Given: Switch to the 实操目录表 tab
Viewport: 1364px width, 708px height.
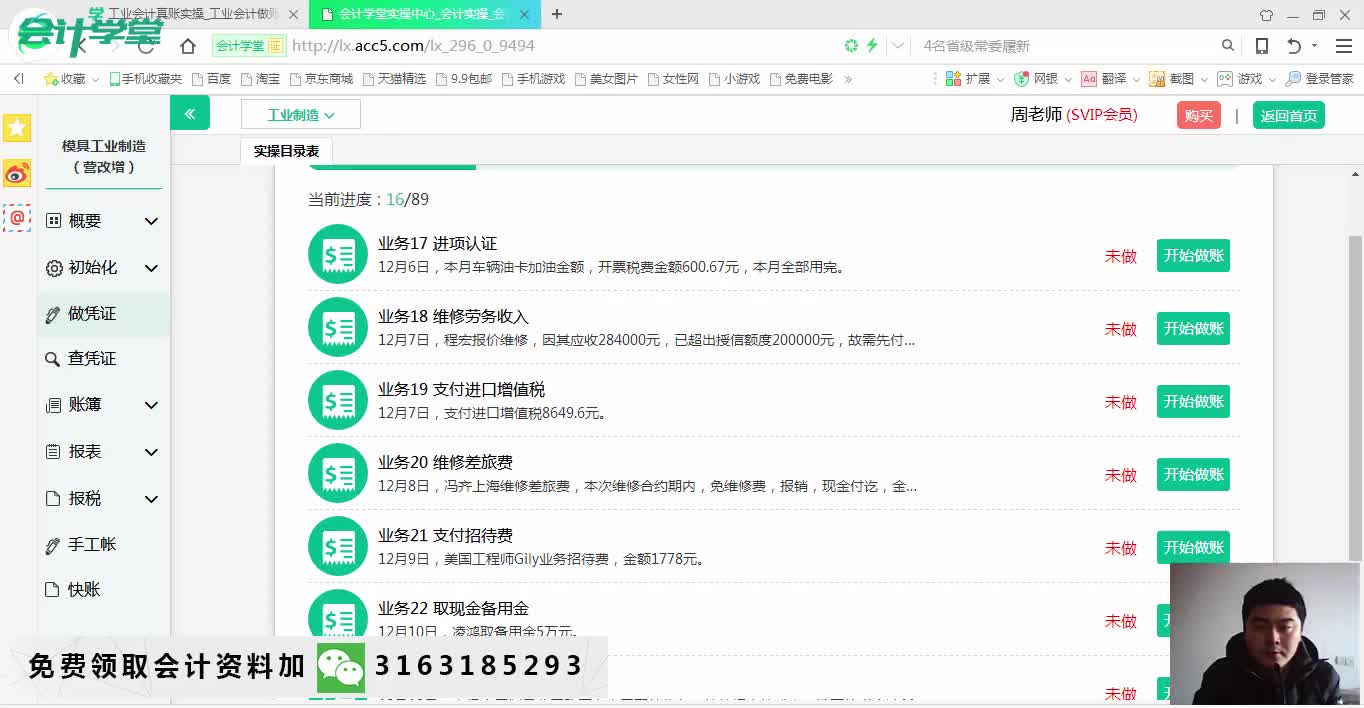Looking at the screenshot, I should point(287,151).
